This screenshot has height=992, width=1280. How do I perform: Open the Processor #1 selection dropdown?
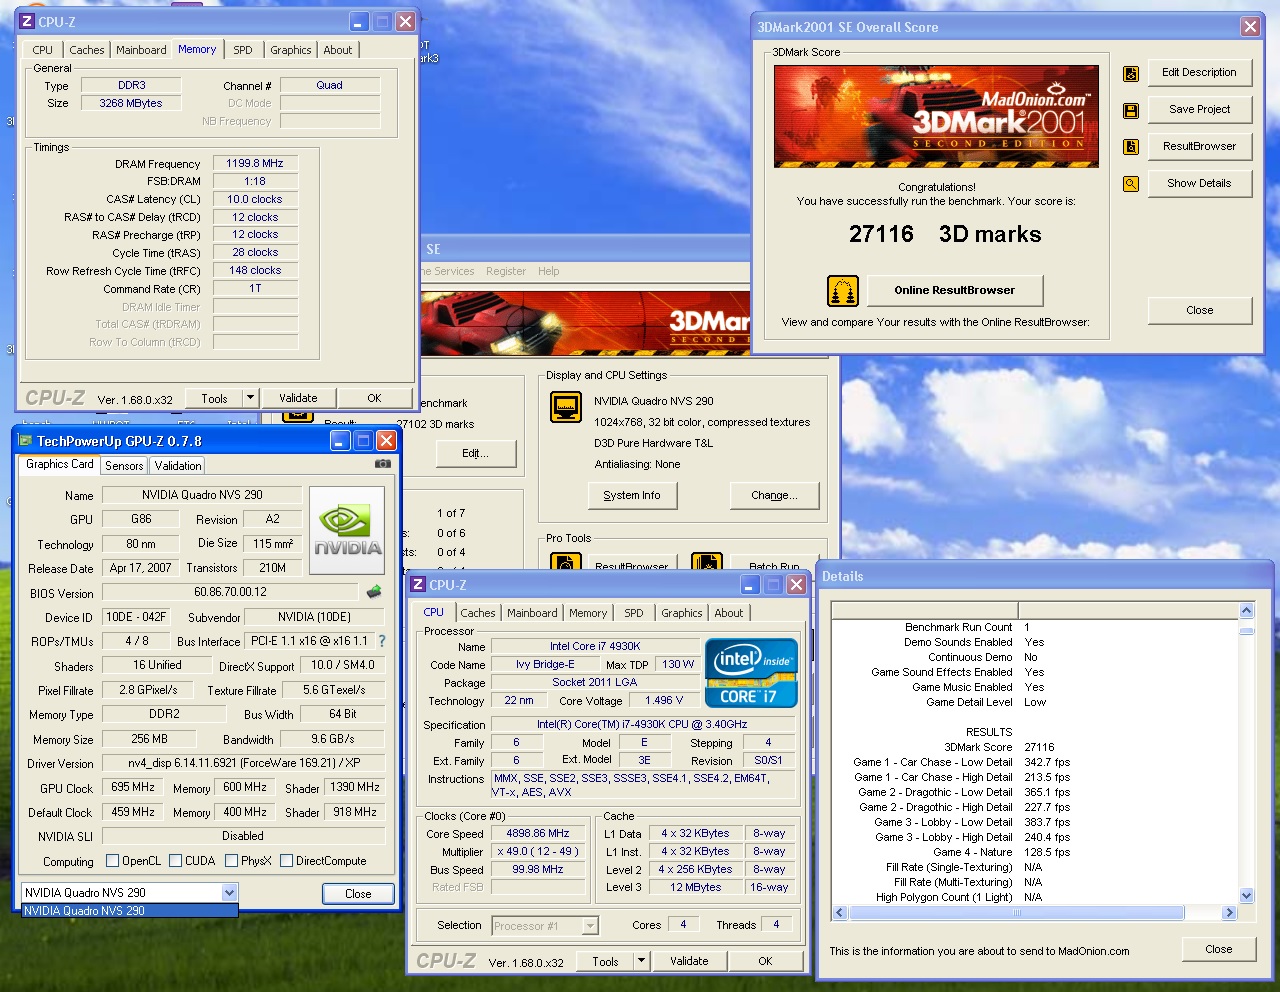point(545,926)
